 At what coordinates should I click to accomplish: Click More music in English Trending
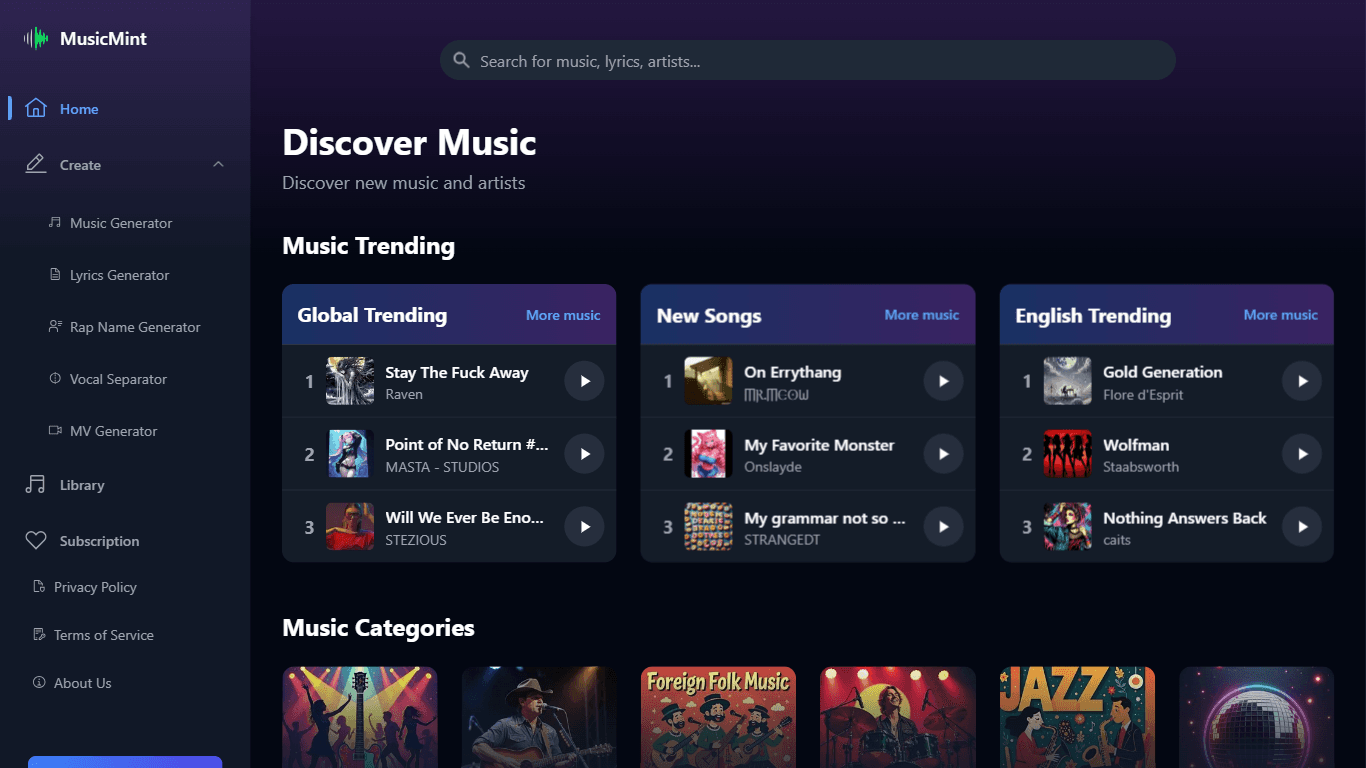(1281, 315)
